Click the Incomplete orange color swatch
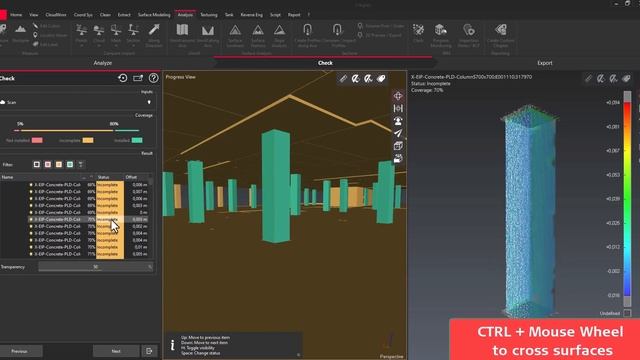This screenshot has width=640, height=360. tap(88, 140)
